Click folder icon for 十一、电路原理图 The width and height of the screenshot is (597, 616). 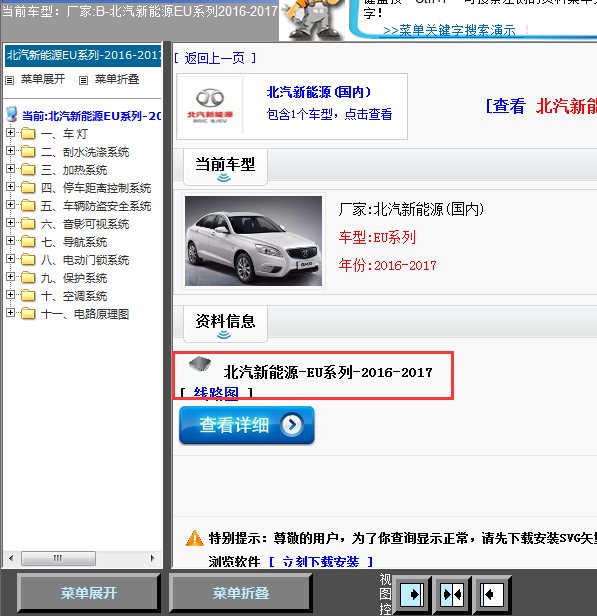click(28, 314)
